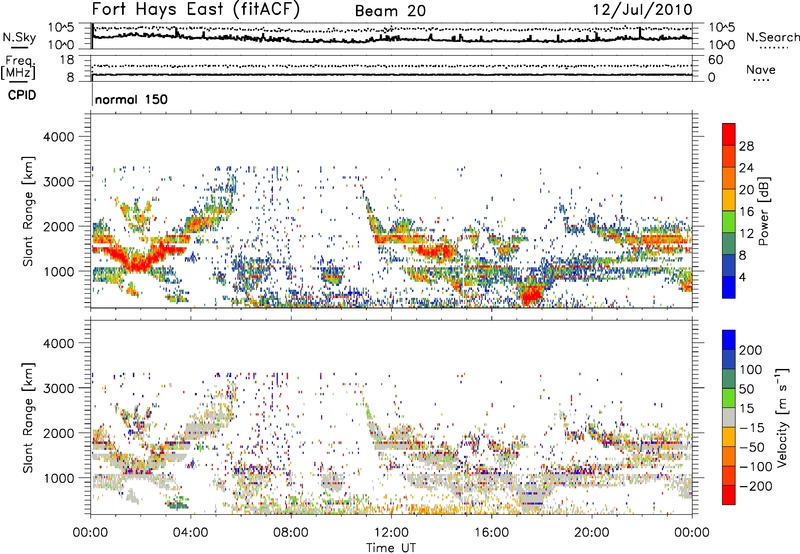Click the title 'Fort Hays East (fitACF)'

[195, 9]
